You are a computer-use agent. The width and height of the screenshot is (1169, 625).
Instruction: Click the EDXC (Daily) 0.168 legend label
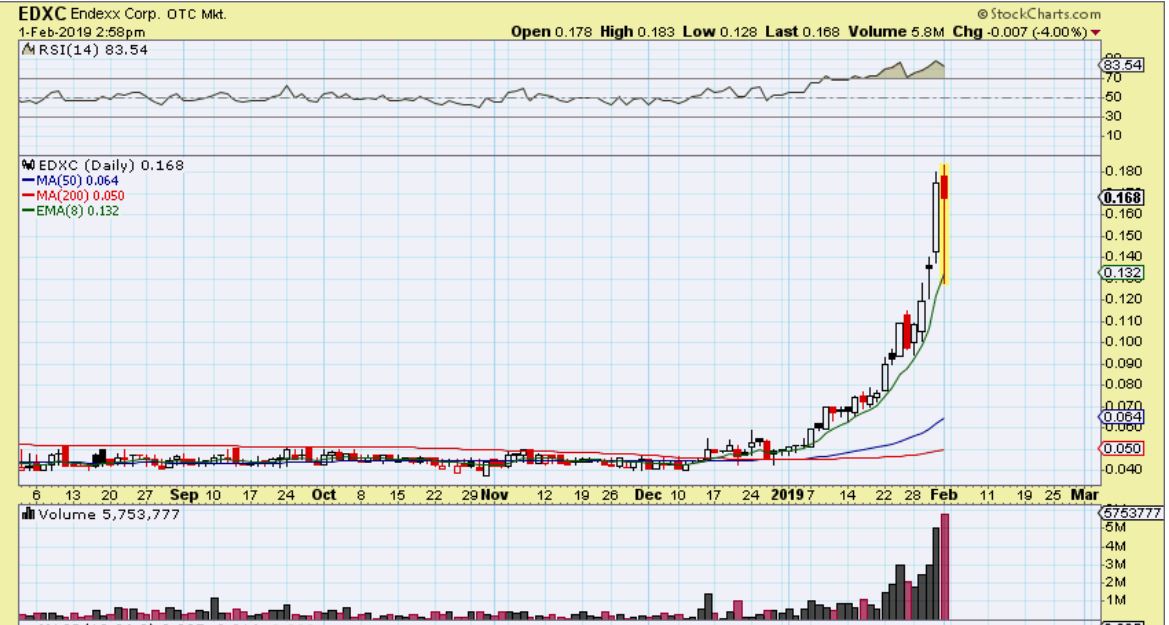pos(111,165)
